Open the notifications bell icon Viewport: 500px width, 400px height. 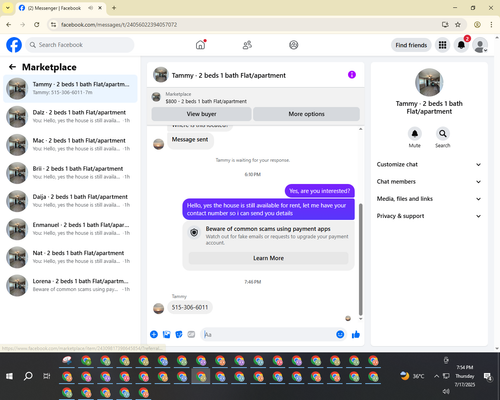[461, 45]
